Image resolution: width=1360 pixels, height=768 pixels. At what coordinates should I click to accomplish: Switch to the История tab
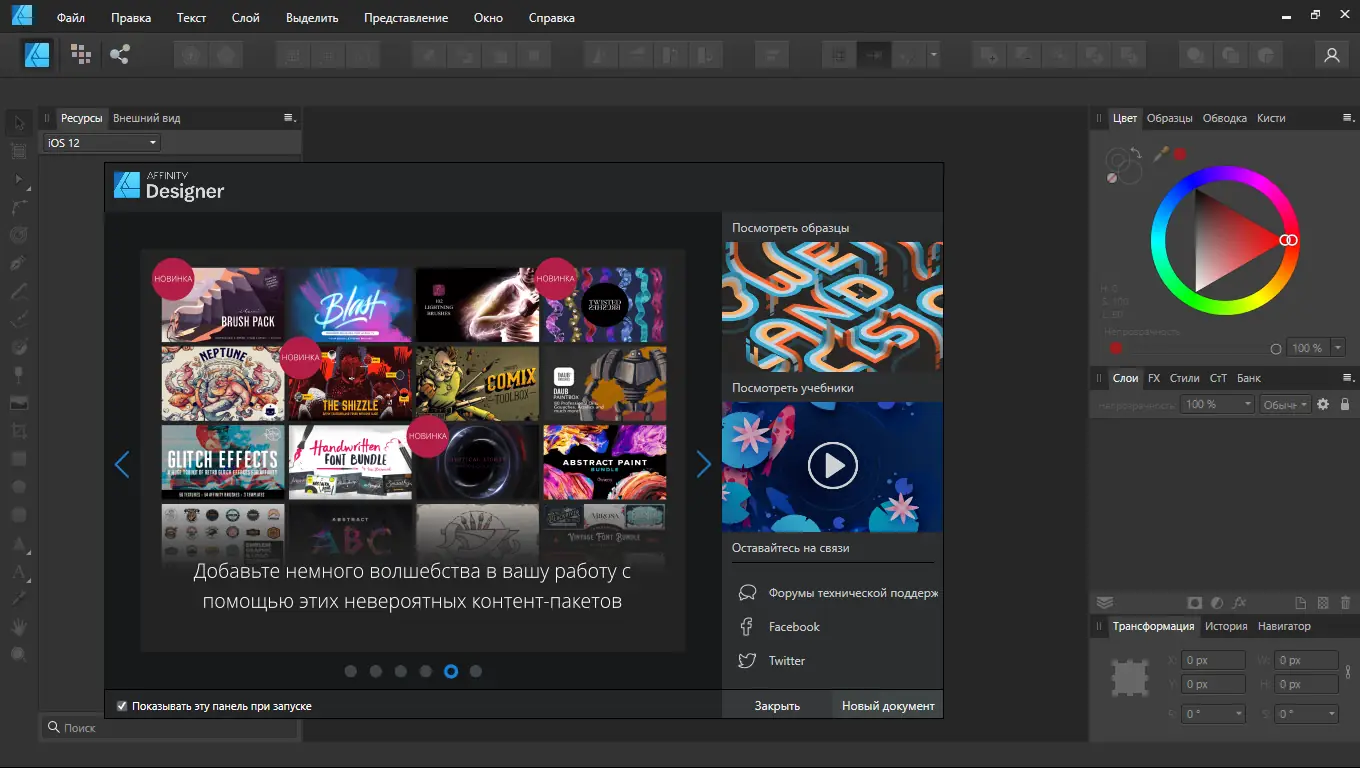point(1225,626)
